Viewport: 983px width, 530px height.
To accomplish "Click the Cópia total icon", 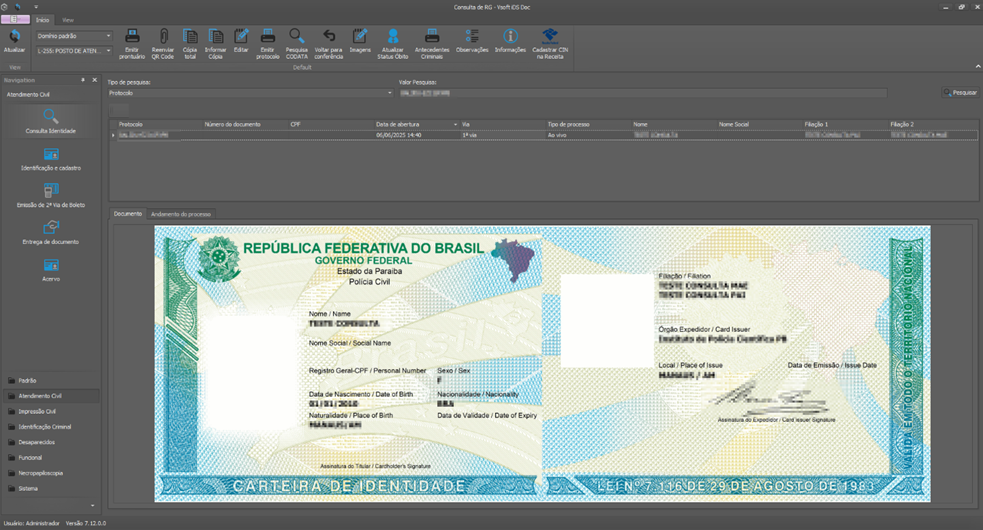I will pyautogui.click(x=190, y=36).
